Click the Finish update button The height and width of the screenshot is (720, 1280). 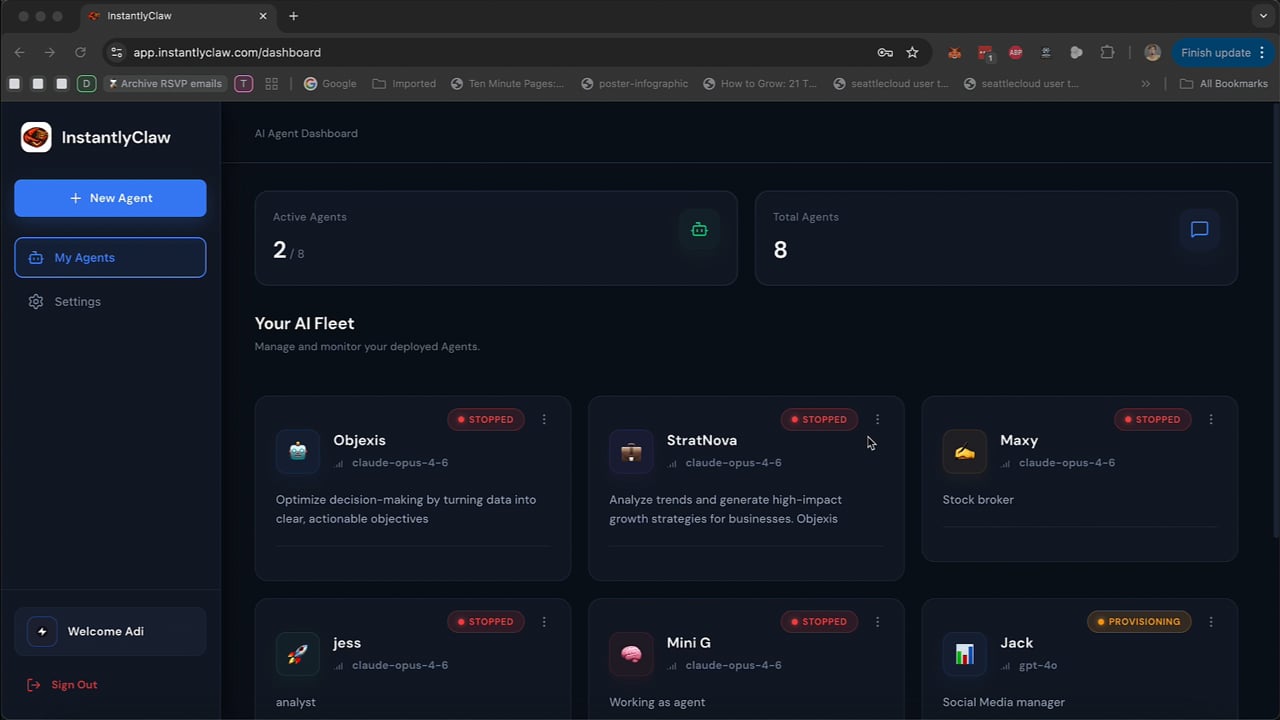coord(1222,52)
